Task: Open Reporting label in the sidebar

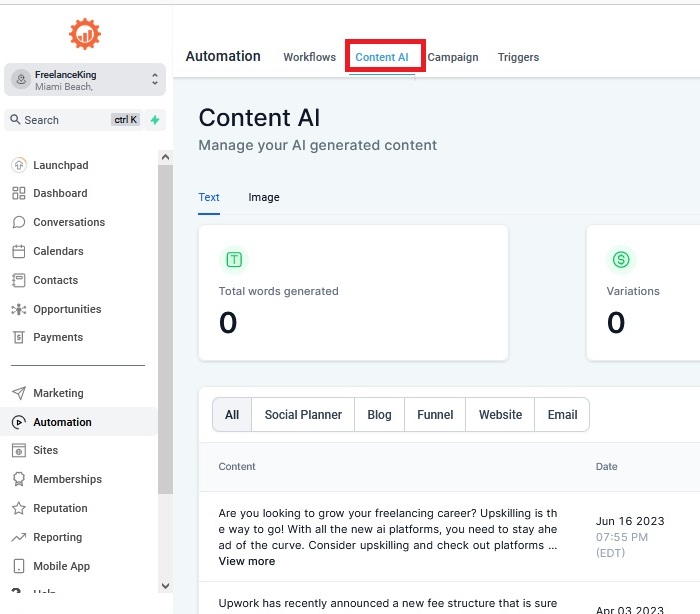Action: [x=58, y=537]
